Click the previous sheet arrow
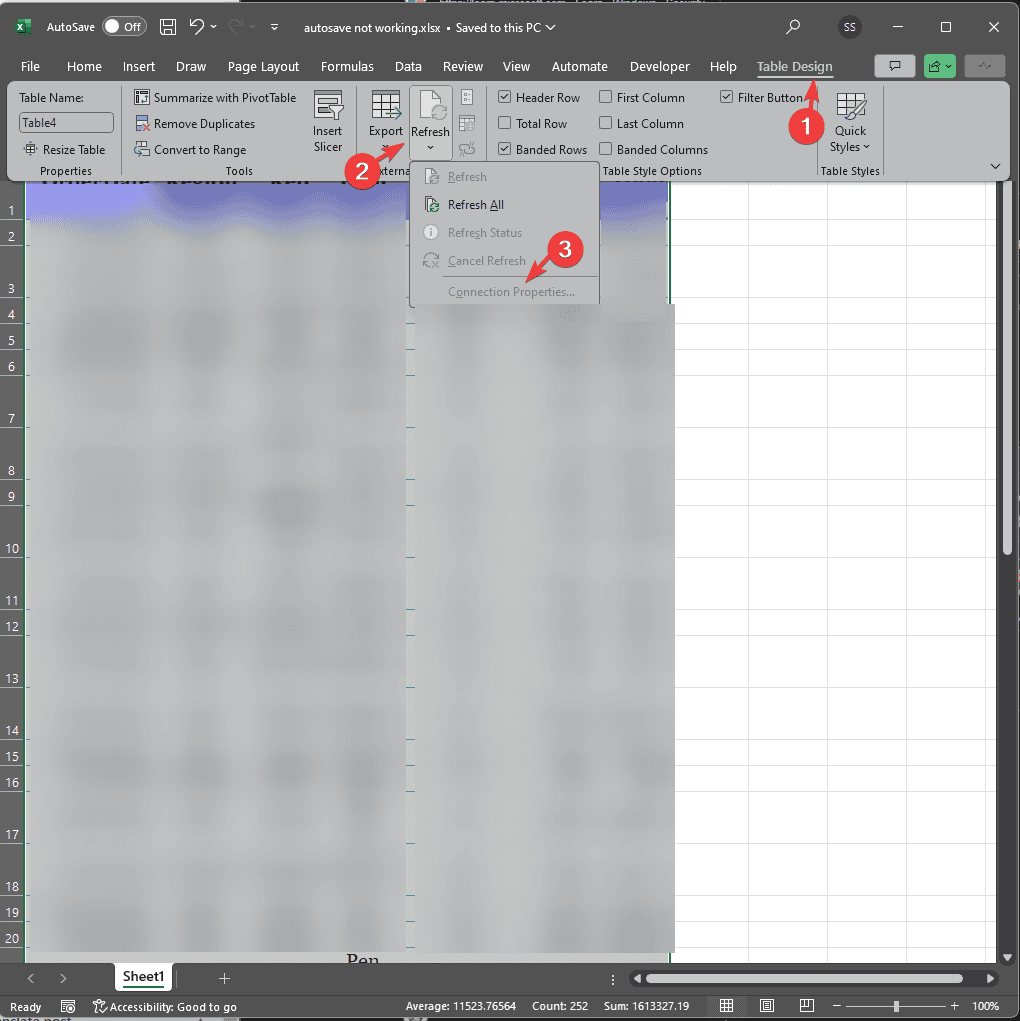 (31, 978)
